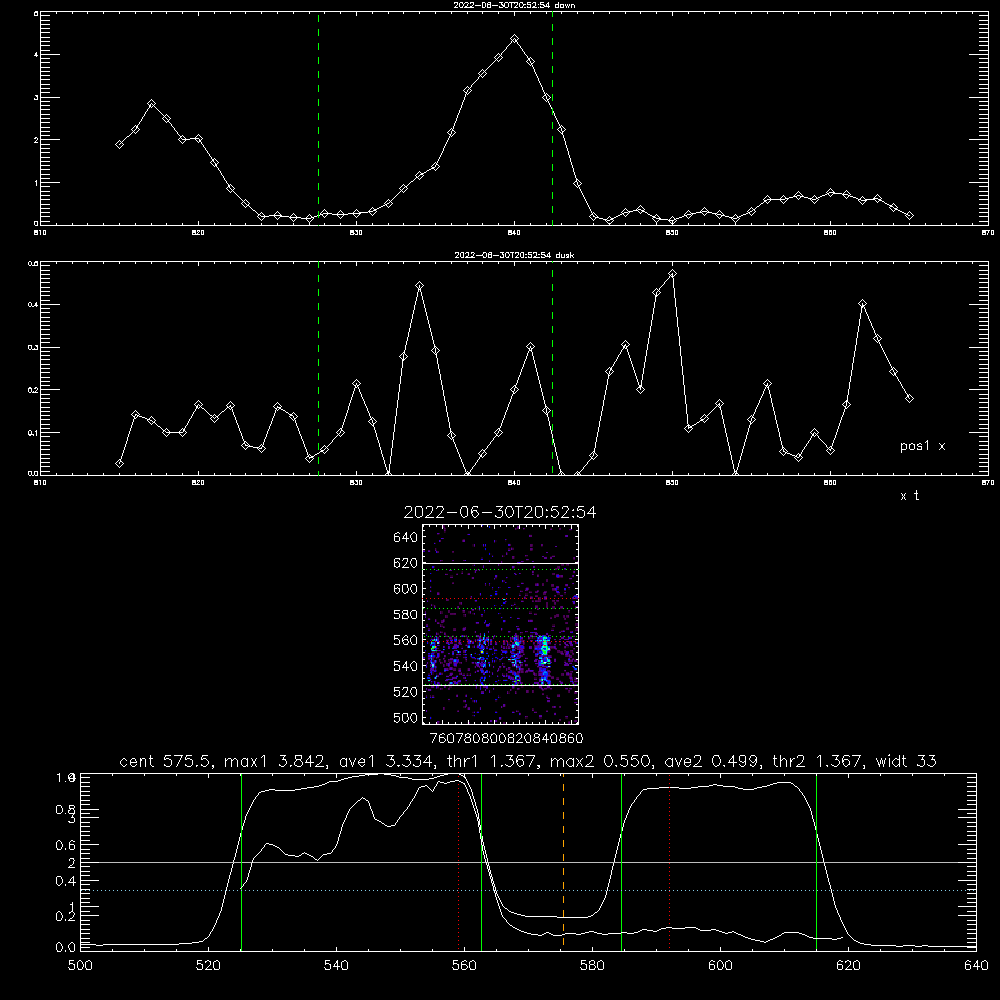The width and height of the screenshot is (1000, 1000).
Task: Select the dusk plot peak marker near 834
Action: tap(419, 286)
